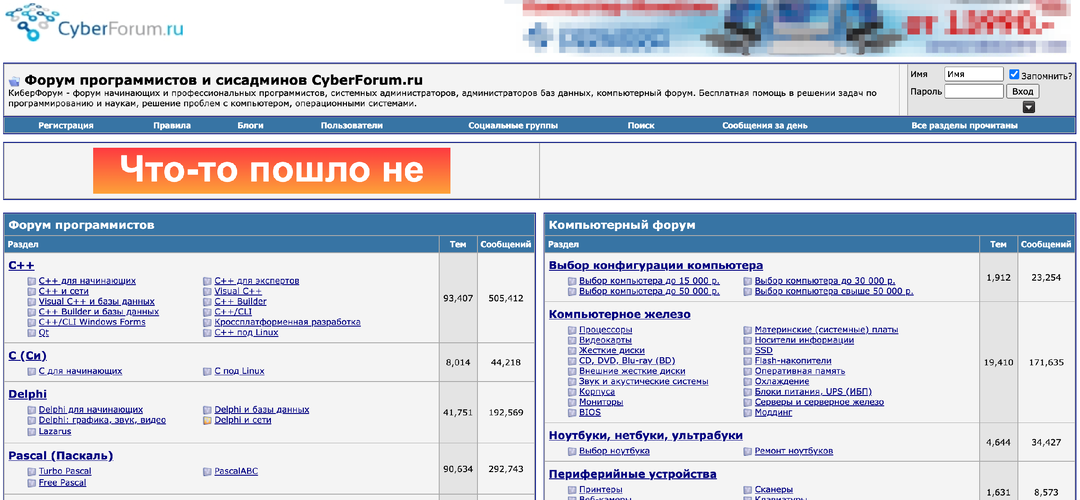This screenshot has width=1080, height=500.
Task: Click the folder icon beside Выбор ноутбука
Action: click(572, 451)
